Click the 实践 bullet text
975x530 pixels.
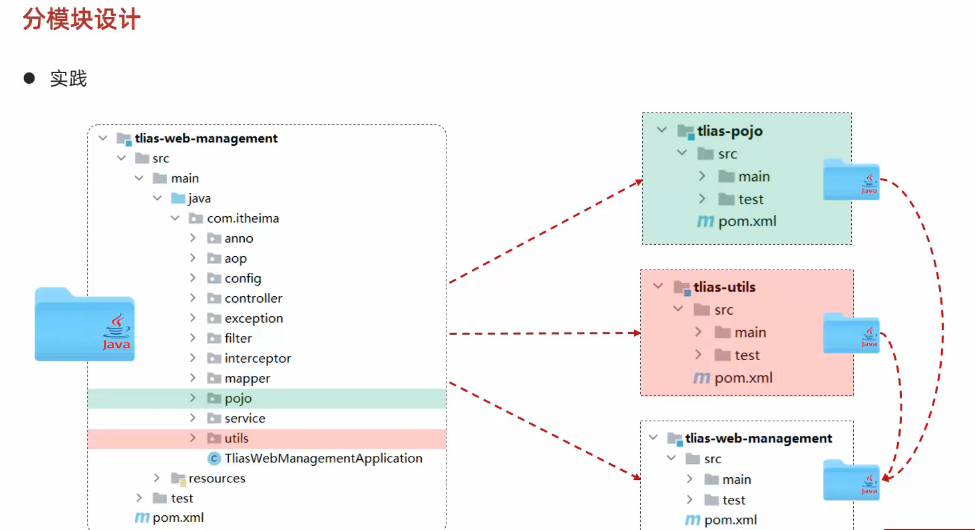68,79
